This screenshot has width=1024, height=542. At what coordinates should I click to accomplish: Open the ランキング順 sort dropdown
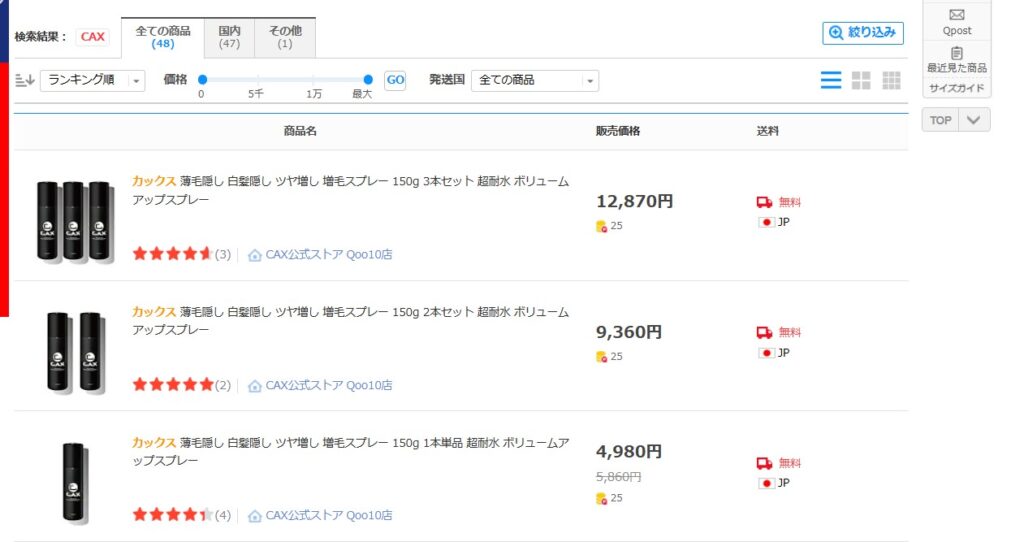click(93, 80)
